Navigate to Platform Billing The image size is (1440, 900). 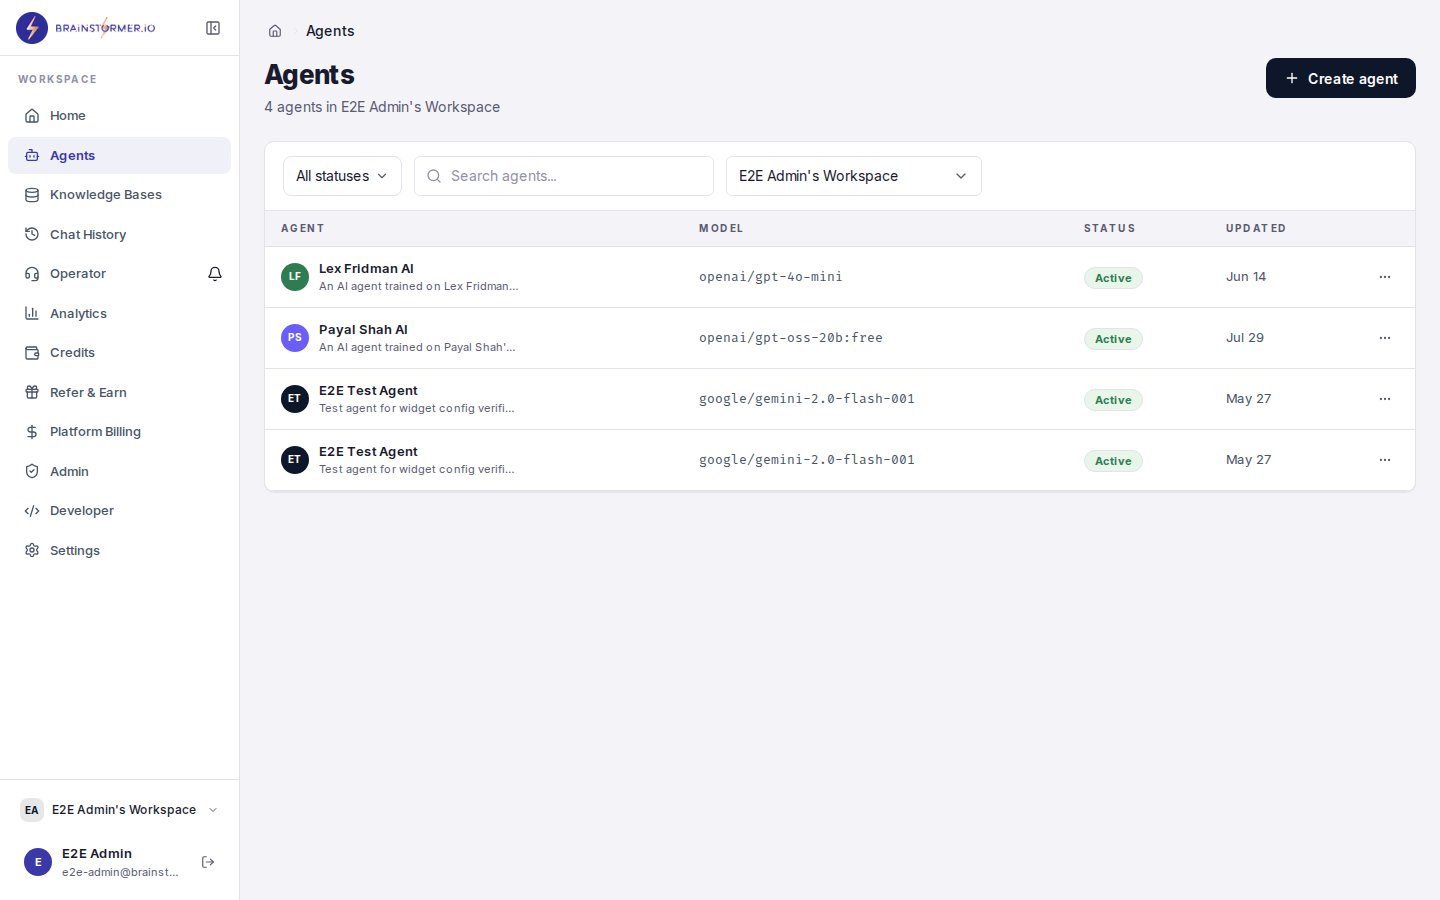(x=119, y=432)
